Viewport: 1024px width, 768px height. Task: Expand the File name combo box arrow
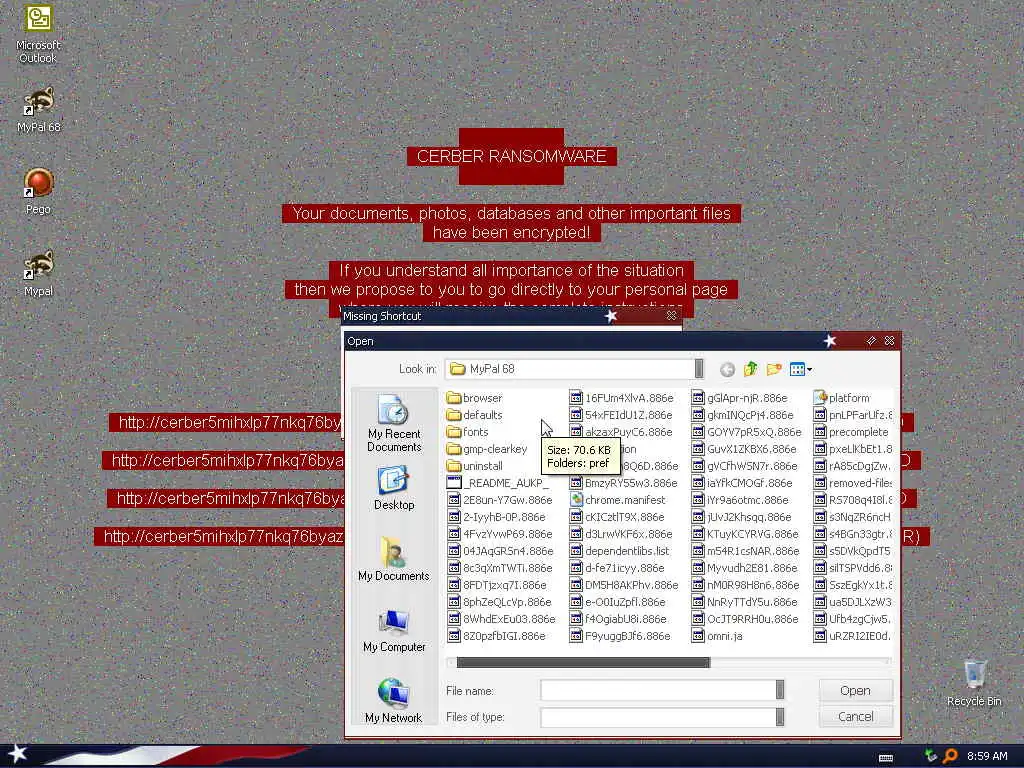coord(780,690)
